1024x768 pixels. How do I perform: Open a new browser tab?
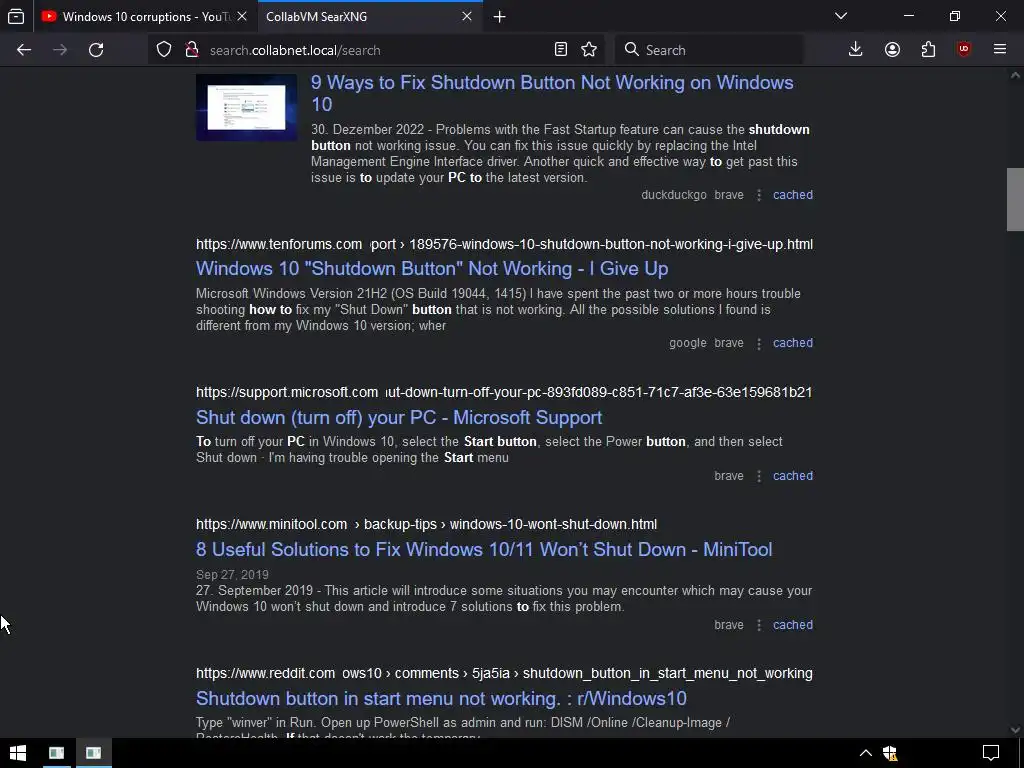click(x=500, y=17)
